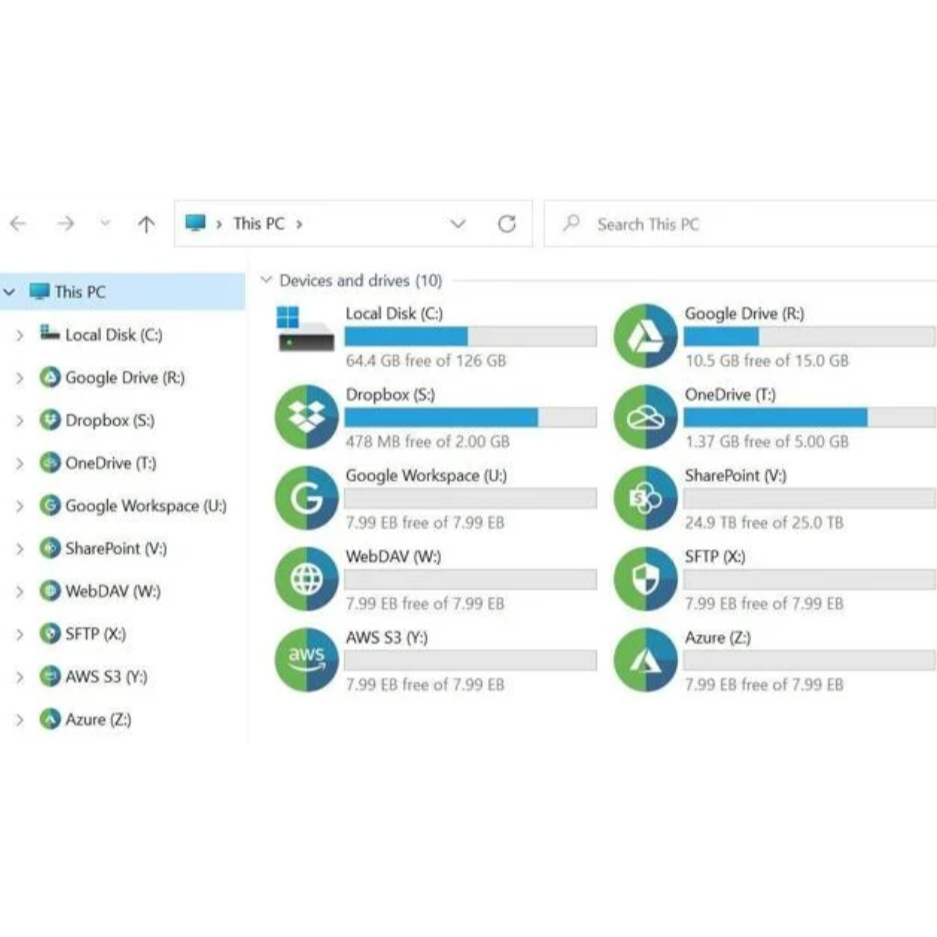The width and height of the screenshot is (937, 937).
Task: Open the large SFTP (X:) shield icon
Action: pos(645,578)
